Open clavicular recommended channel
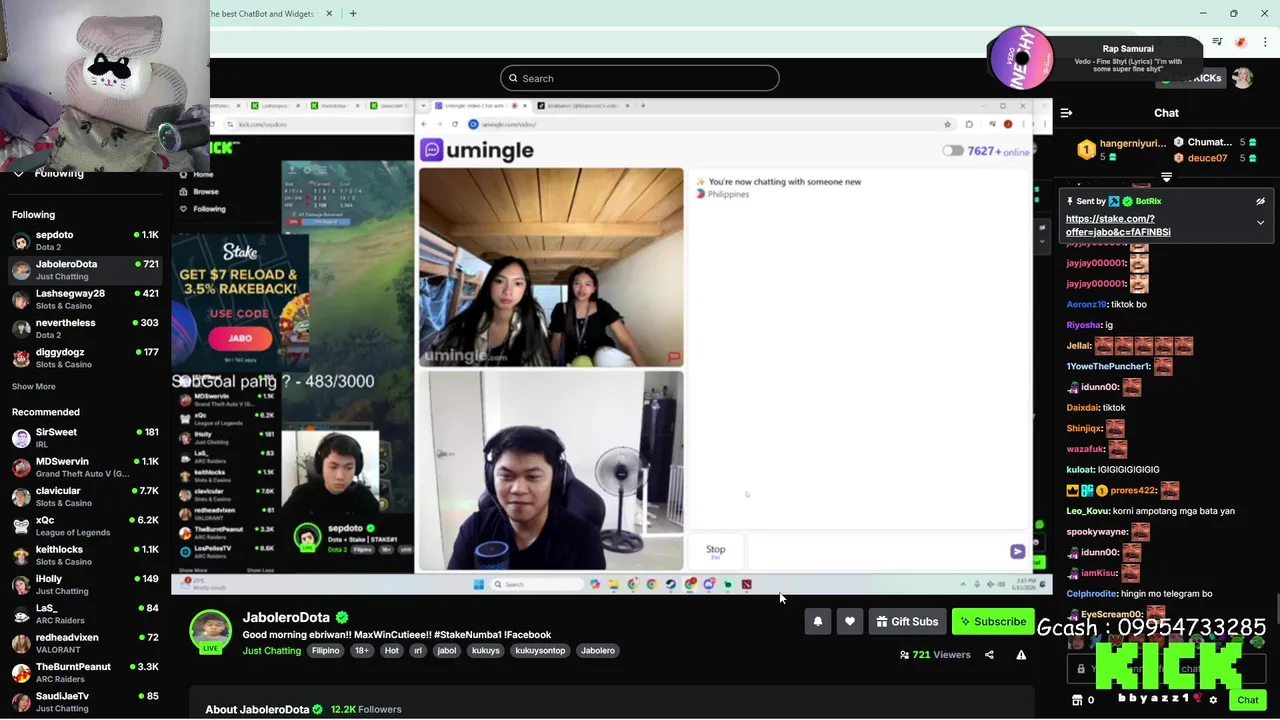The image size is (1280, 720). [85, 496]
